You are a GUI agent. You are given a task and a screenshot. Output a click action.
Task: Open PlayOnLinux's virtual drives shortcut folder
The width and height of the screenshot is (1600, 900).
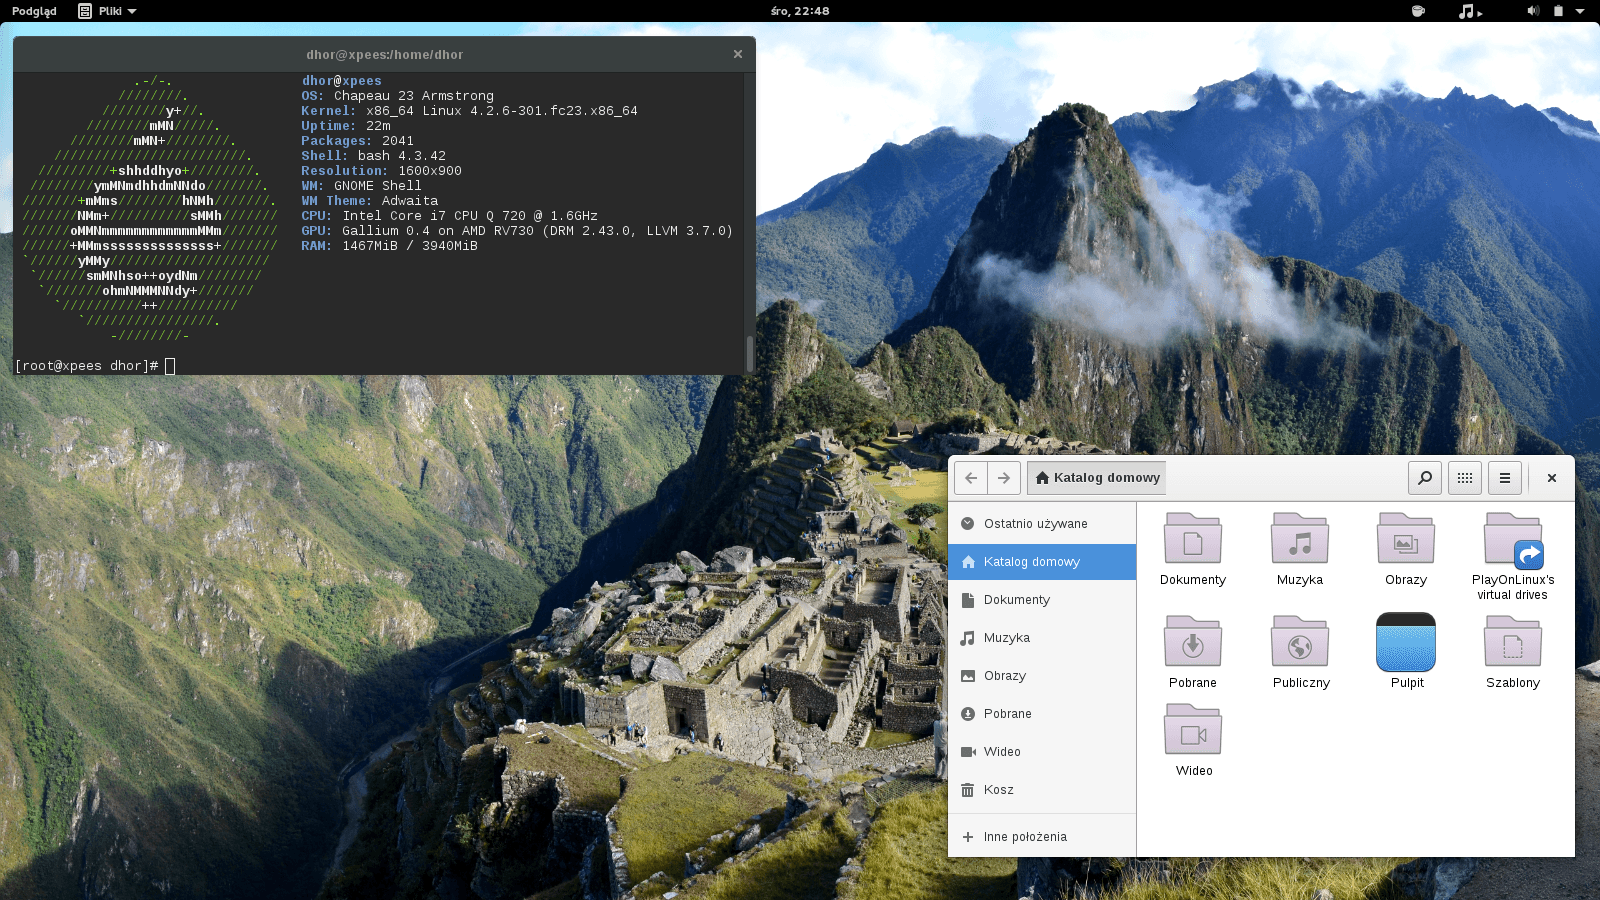tap(1513, 540)
